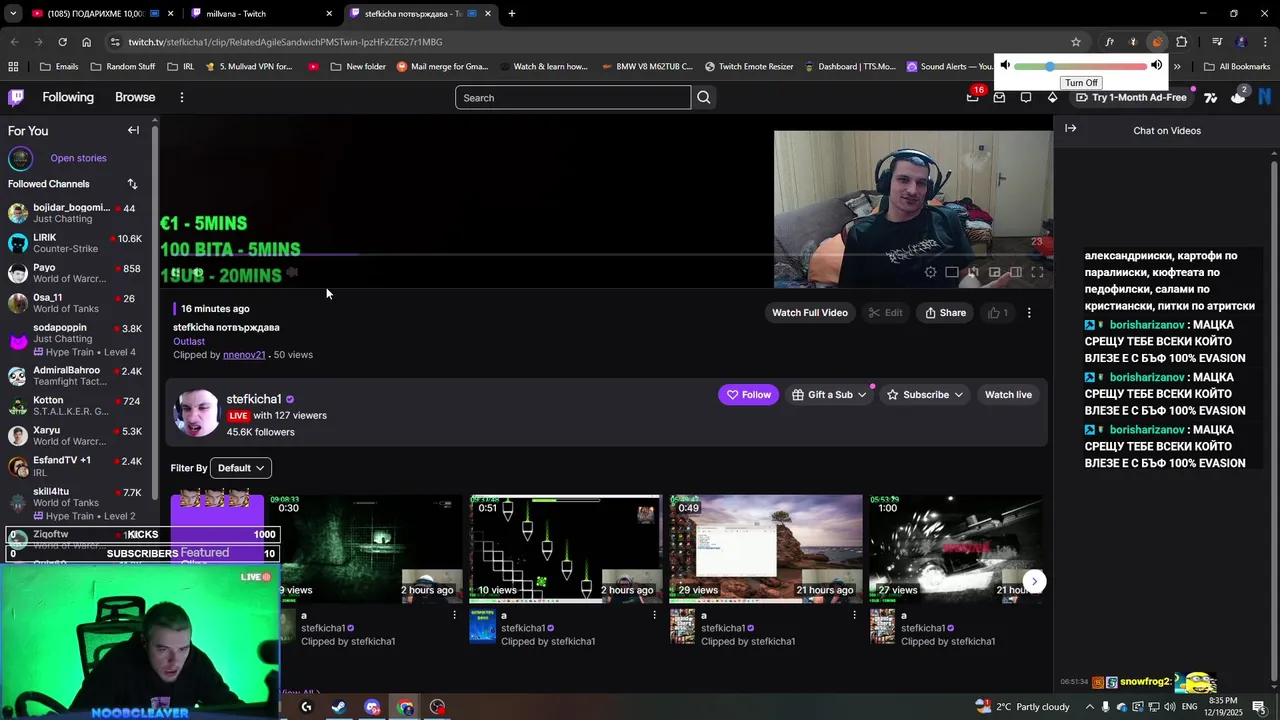Viewport: 1280px width, 720px height.
Task: Mute the clip player volume
Action: (198, 272)
